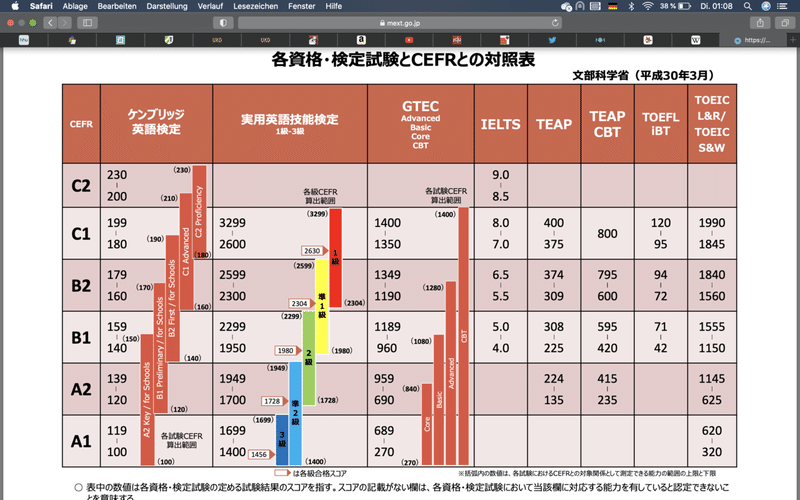Open the Share button in Safari toolbar
This screenshot has height=500, width=800.
[x=760, y=23]
